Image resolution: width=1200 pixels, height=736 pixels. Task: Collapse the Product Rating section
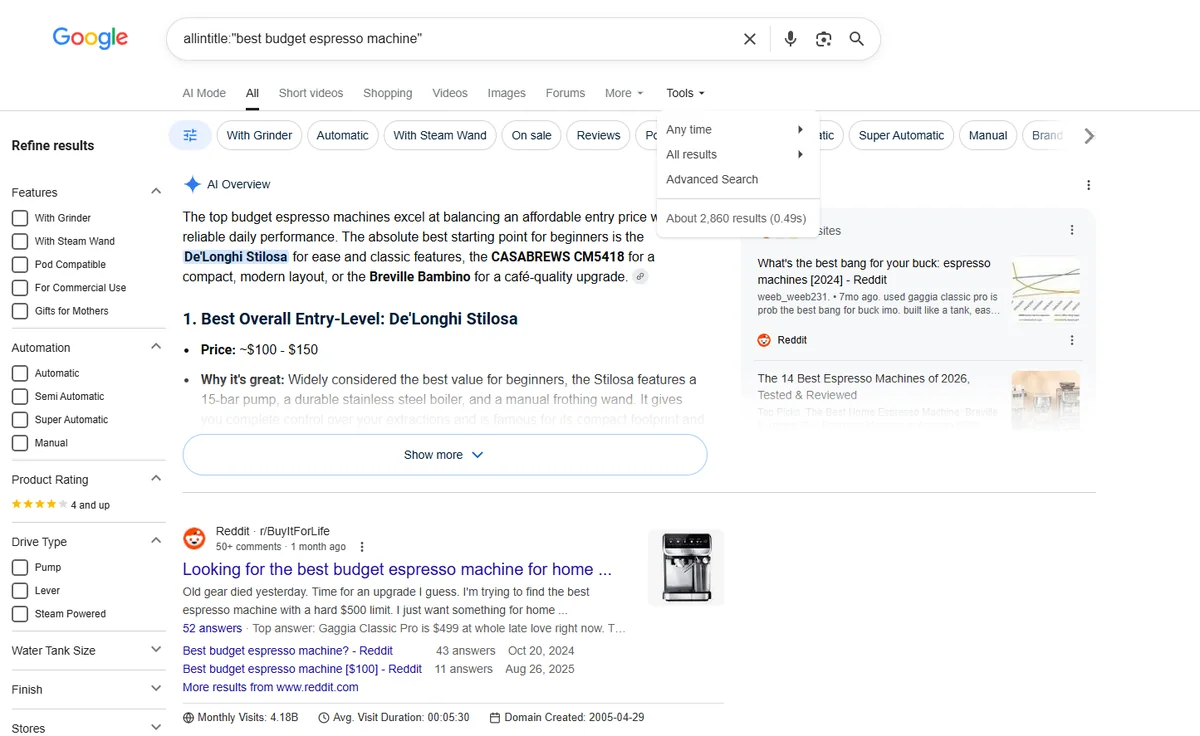[156, 479]
